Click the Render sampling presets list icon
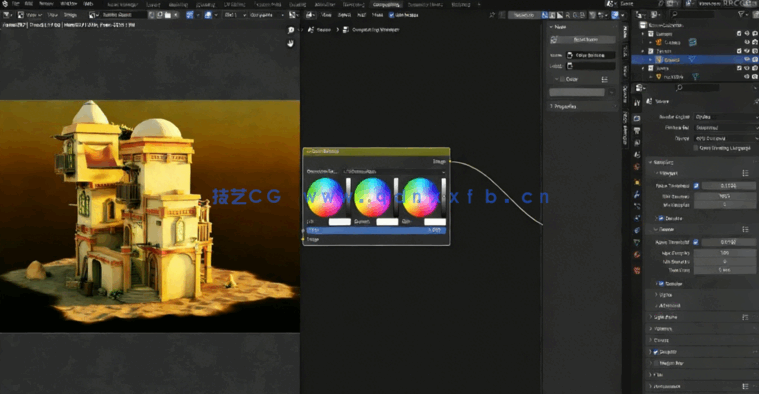Viewport: 759px width, 394px height. (x=745, y=229)
